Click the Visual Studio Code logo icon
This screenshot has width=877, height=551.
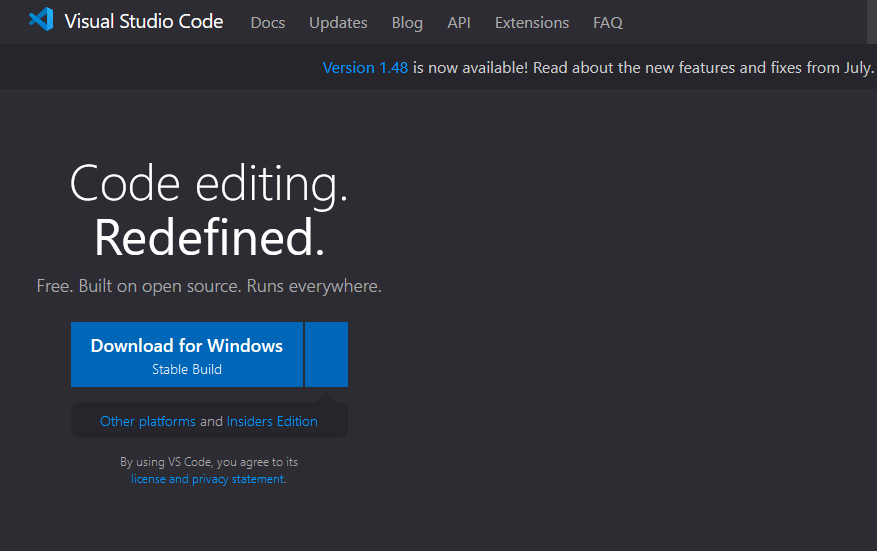click(x=41, y=20)
